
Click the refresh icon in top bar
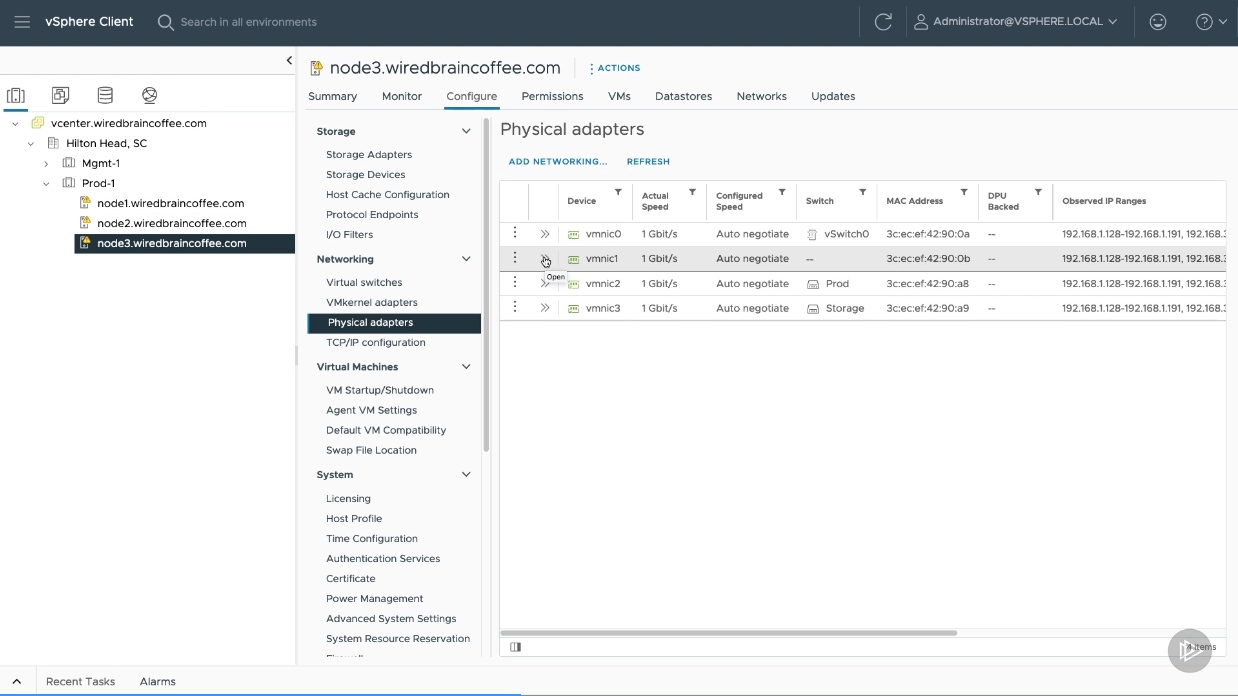point(883,22)
